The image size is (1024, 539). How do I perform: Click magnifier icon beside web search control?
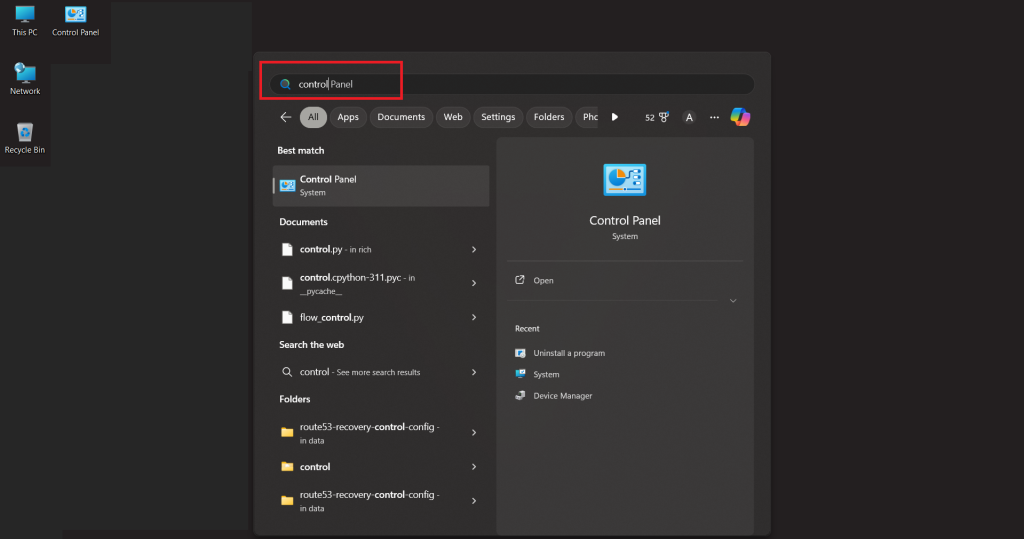(x=287, y=372)
